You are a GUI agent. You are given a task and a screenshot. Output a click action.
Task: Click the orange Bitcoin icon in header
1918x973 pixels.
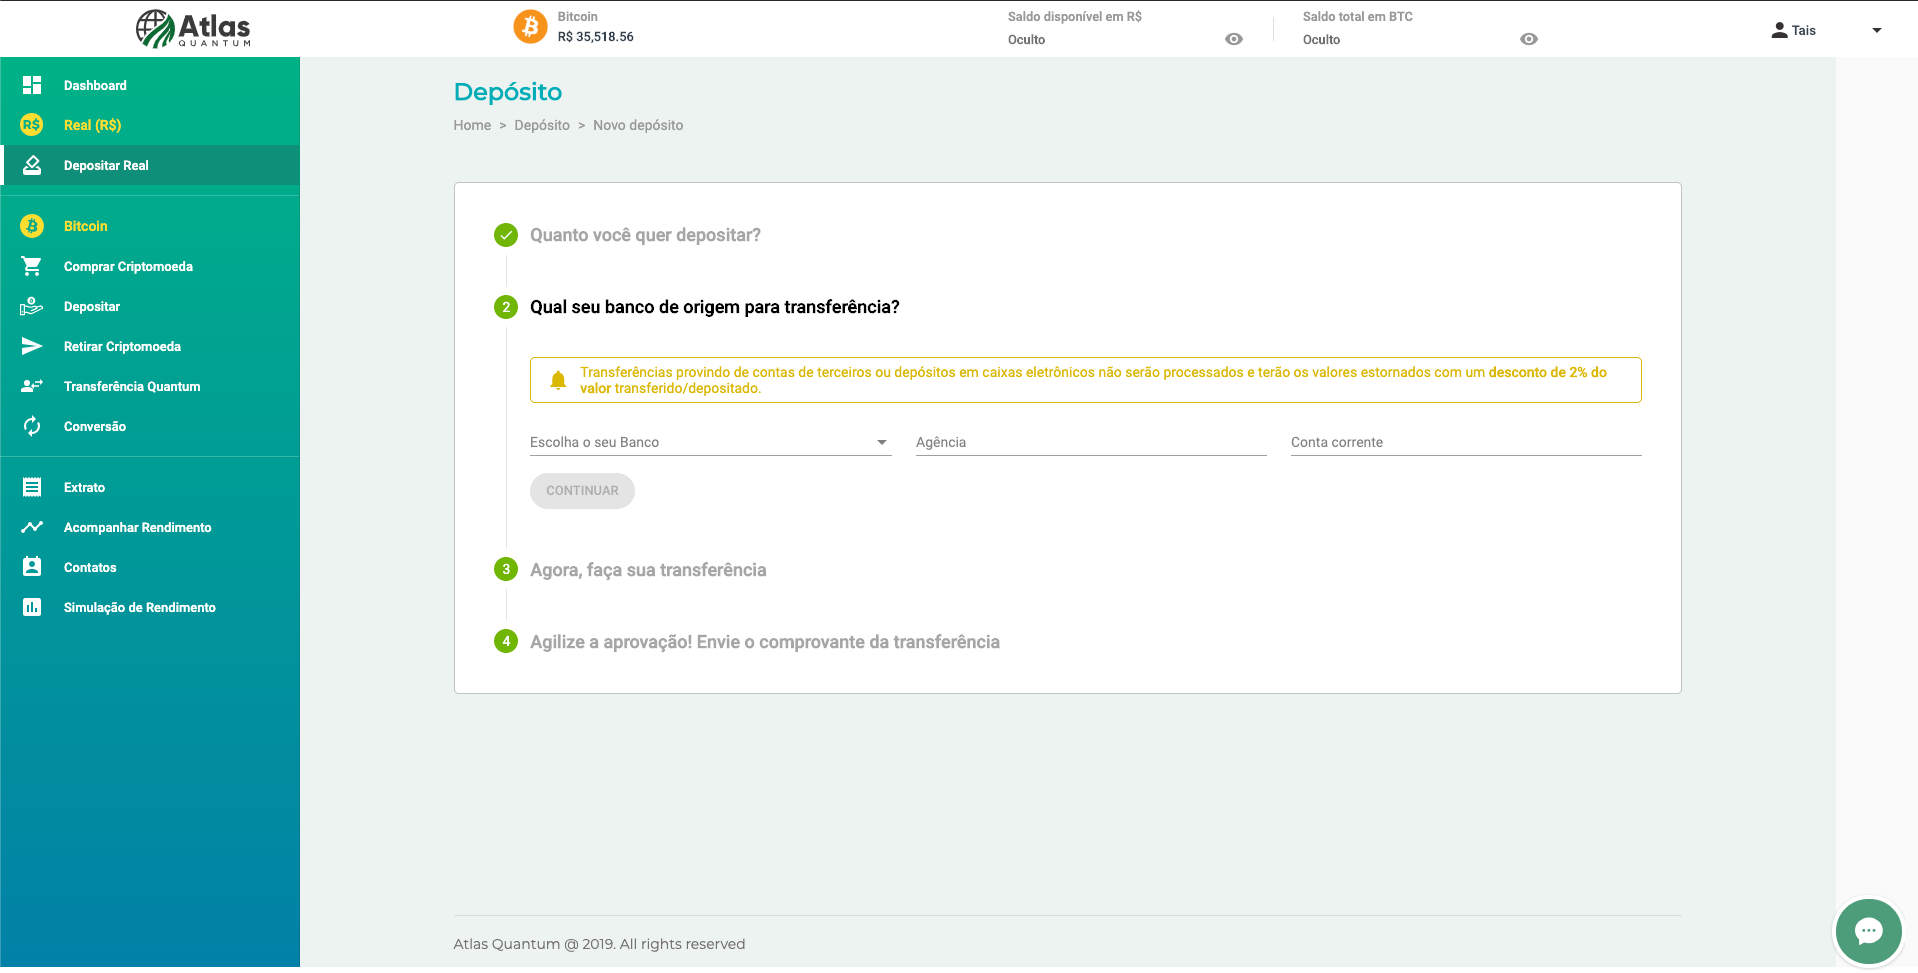[530, 27]
